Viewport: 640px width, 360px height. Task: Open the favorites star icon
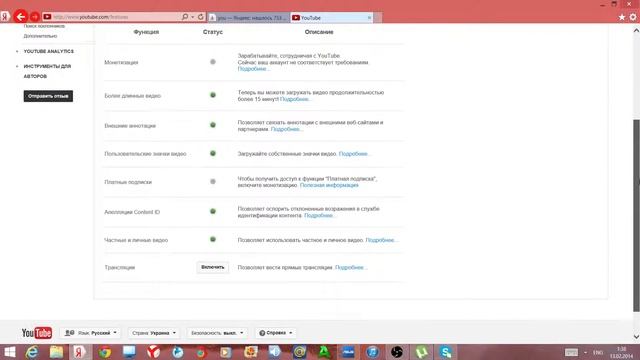click(622, 17)
